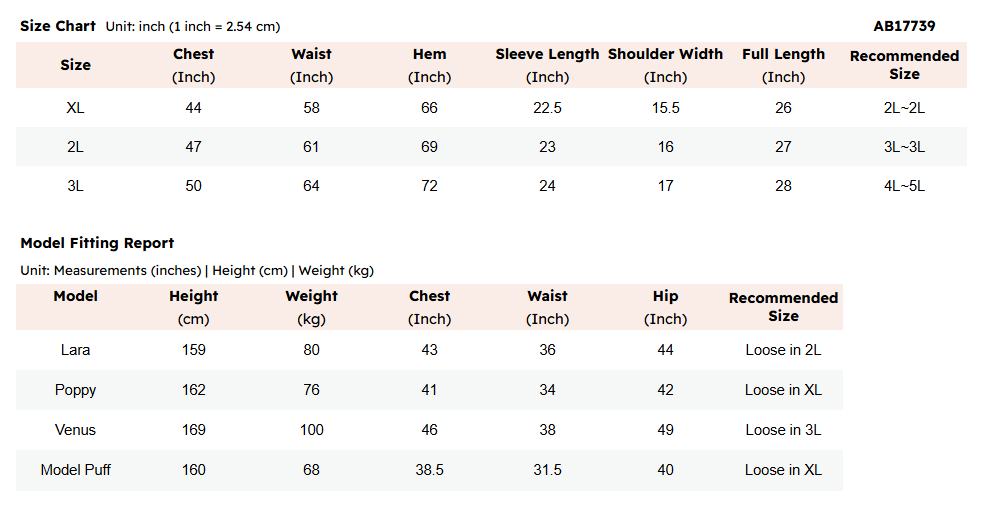Select the 2L size row label
983x516 pixels.
[x=75, y=147]
